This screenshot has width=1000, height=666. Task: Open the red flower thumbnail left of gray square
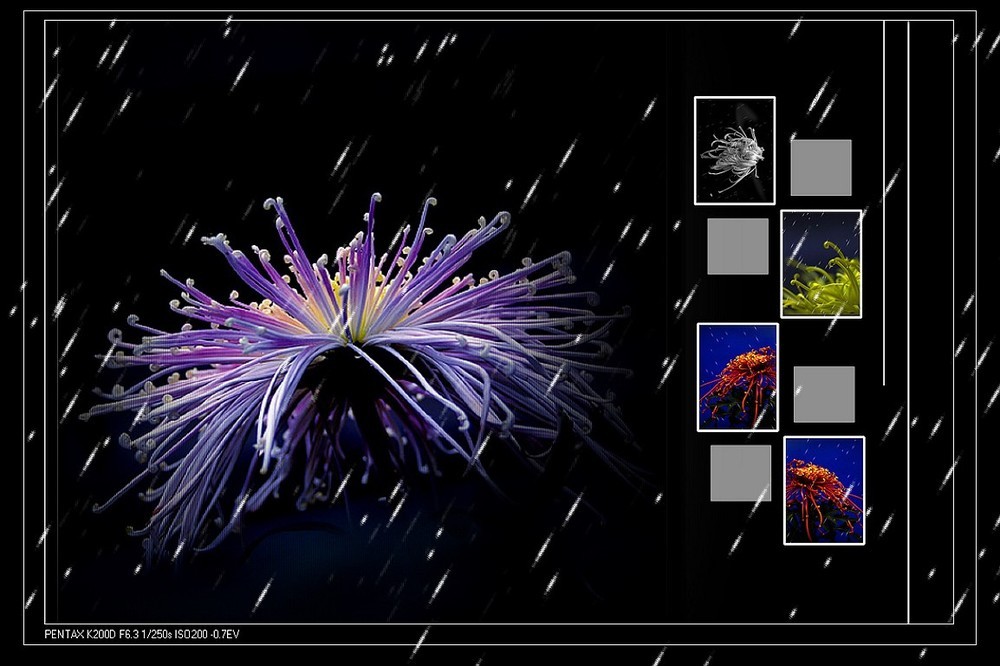tap(738, 377)
